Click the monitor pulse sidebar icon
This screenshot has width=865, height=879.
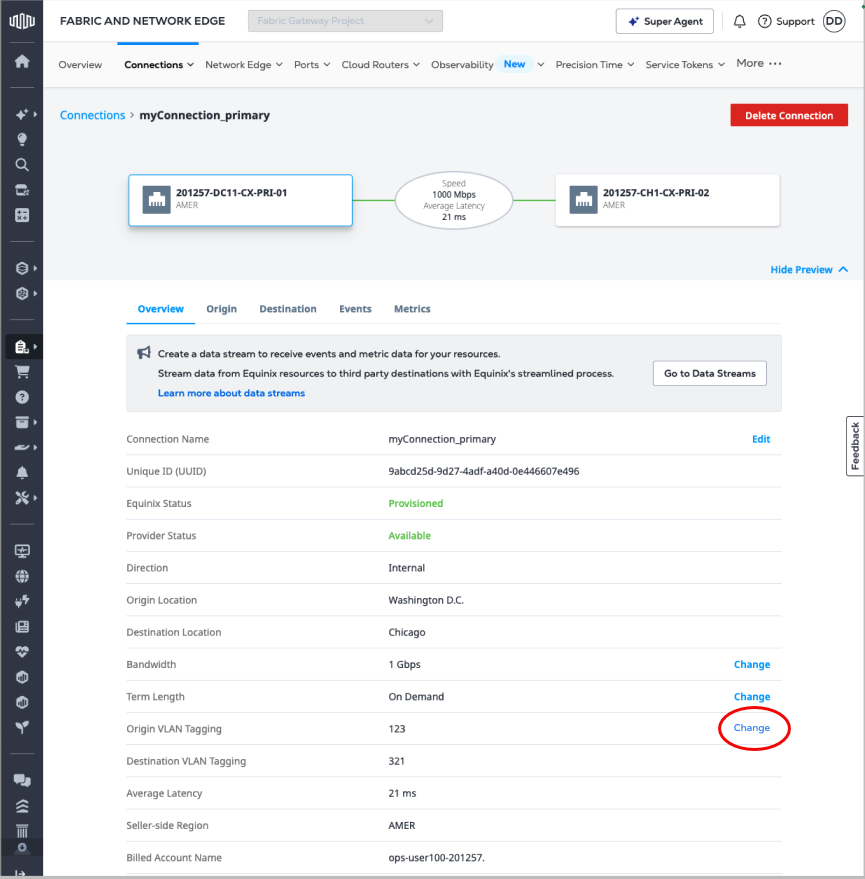(22, 551)
